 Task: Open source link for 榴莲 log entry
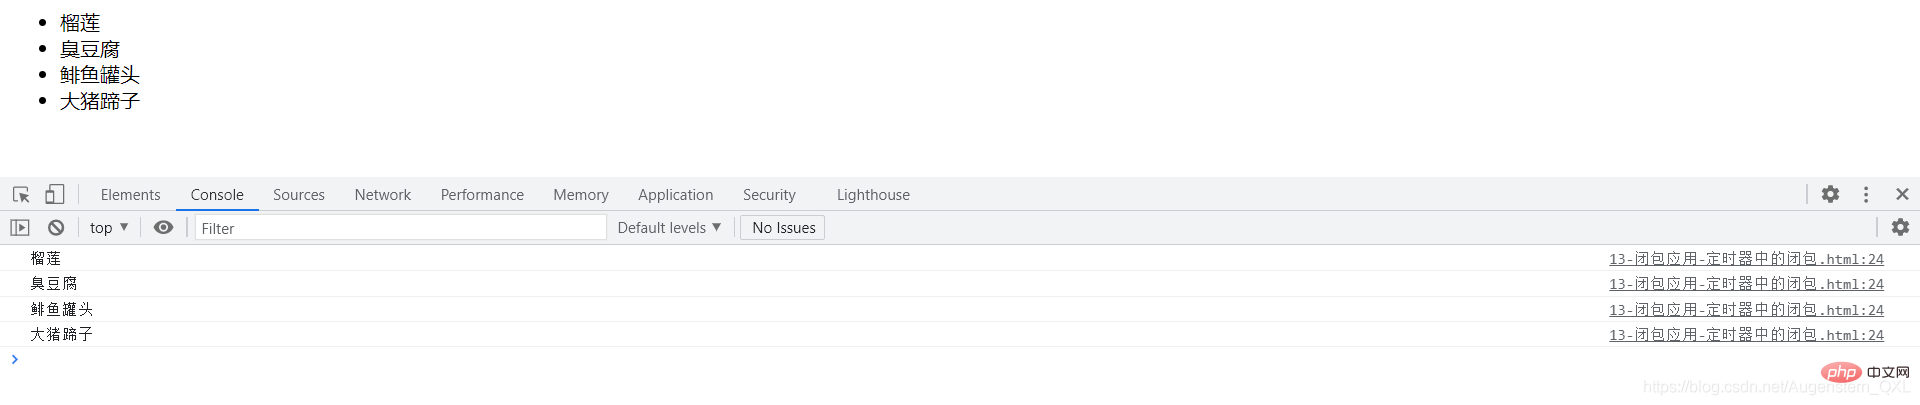tap(1746, 259)
